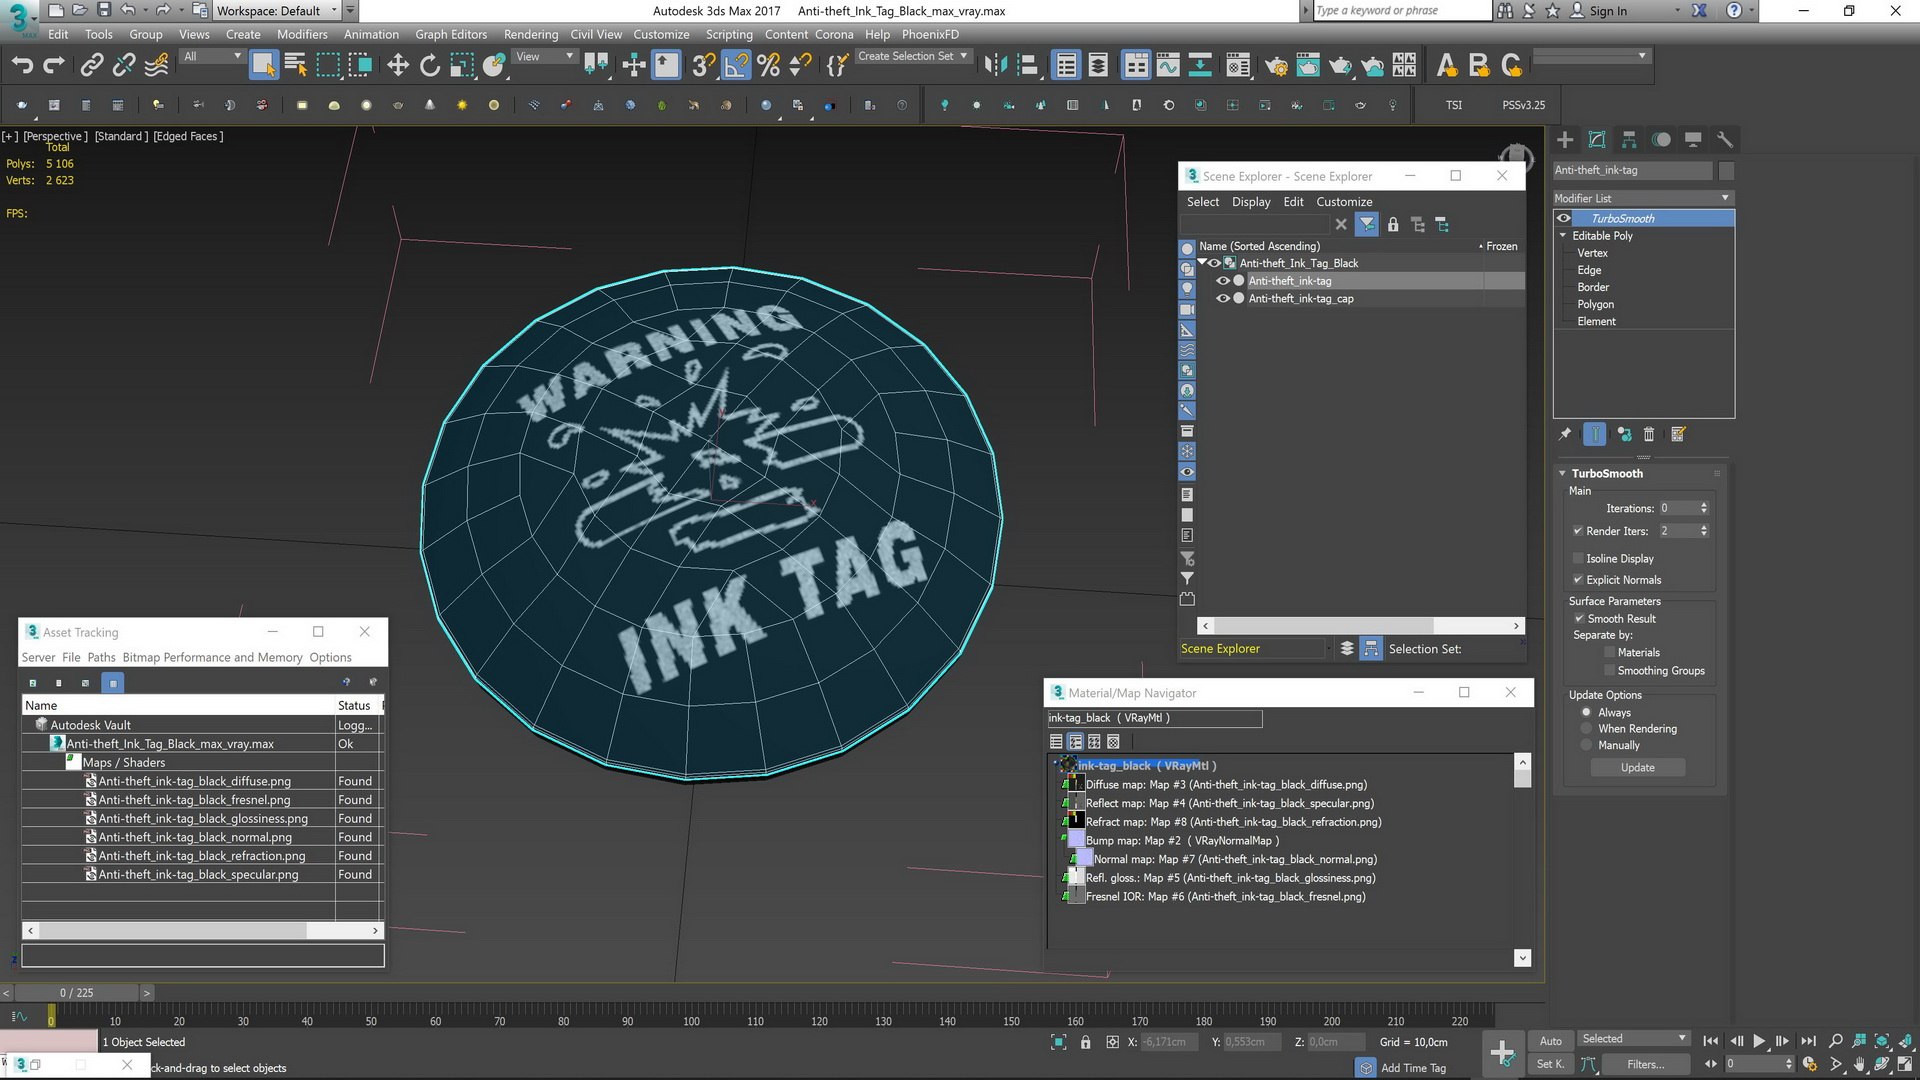
Task: Click the filter funnel icon in Scene Explorer
Action: [1367, 225]
